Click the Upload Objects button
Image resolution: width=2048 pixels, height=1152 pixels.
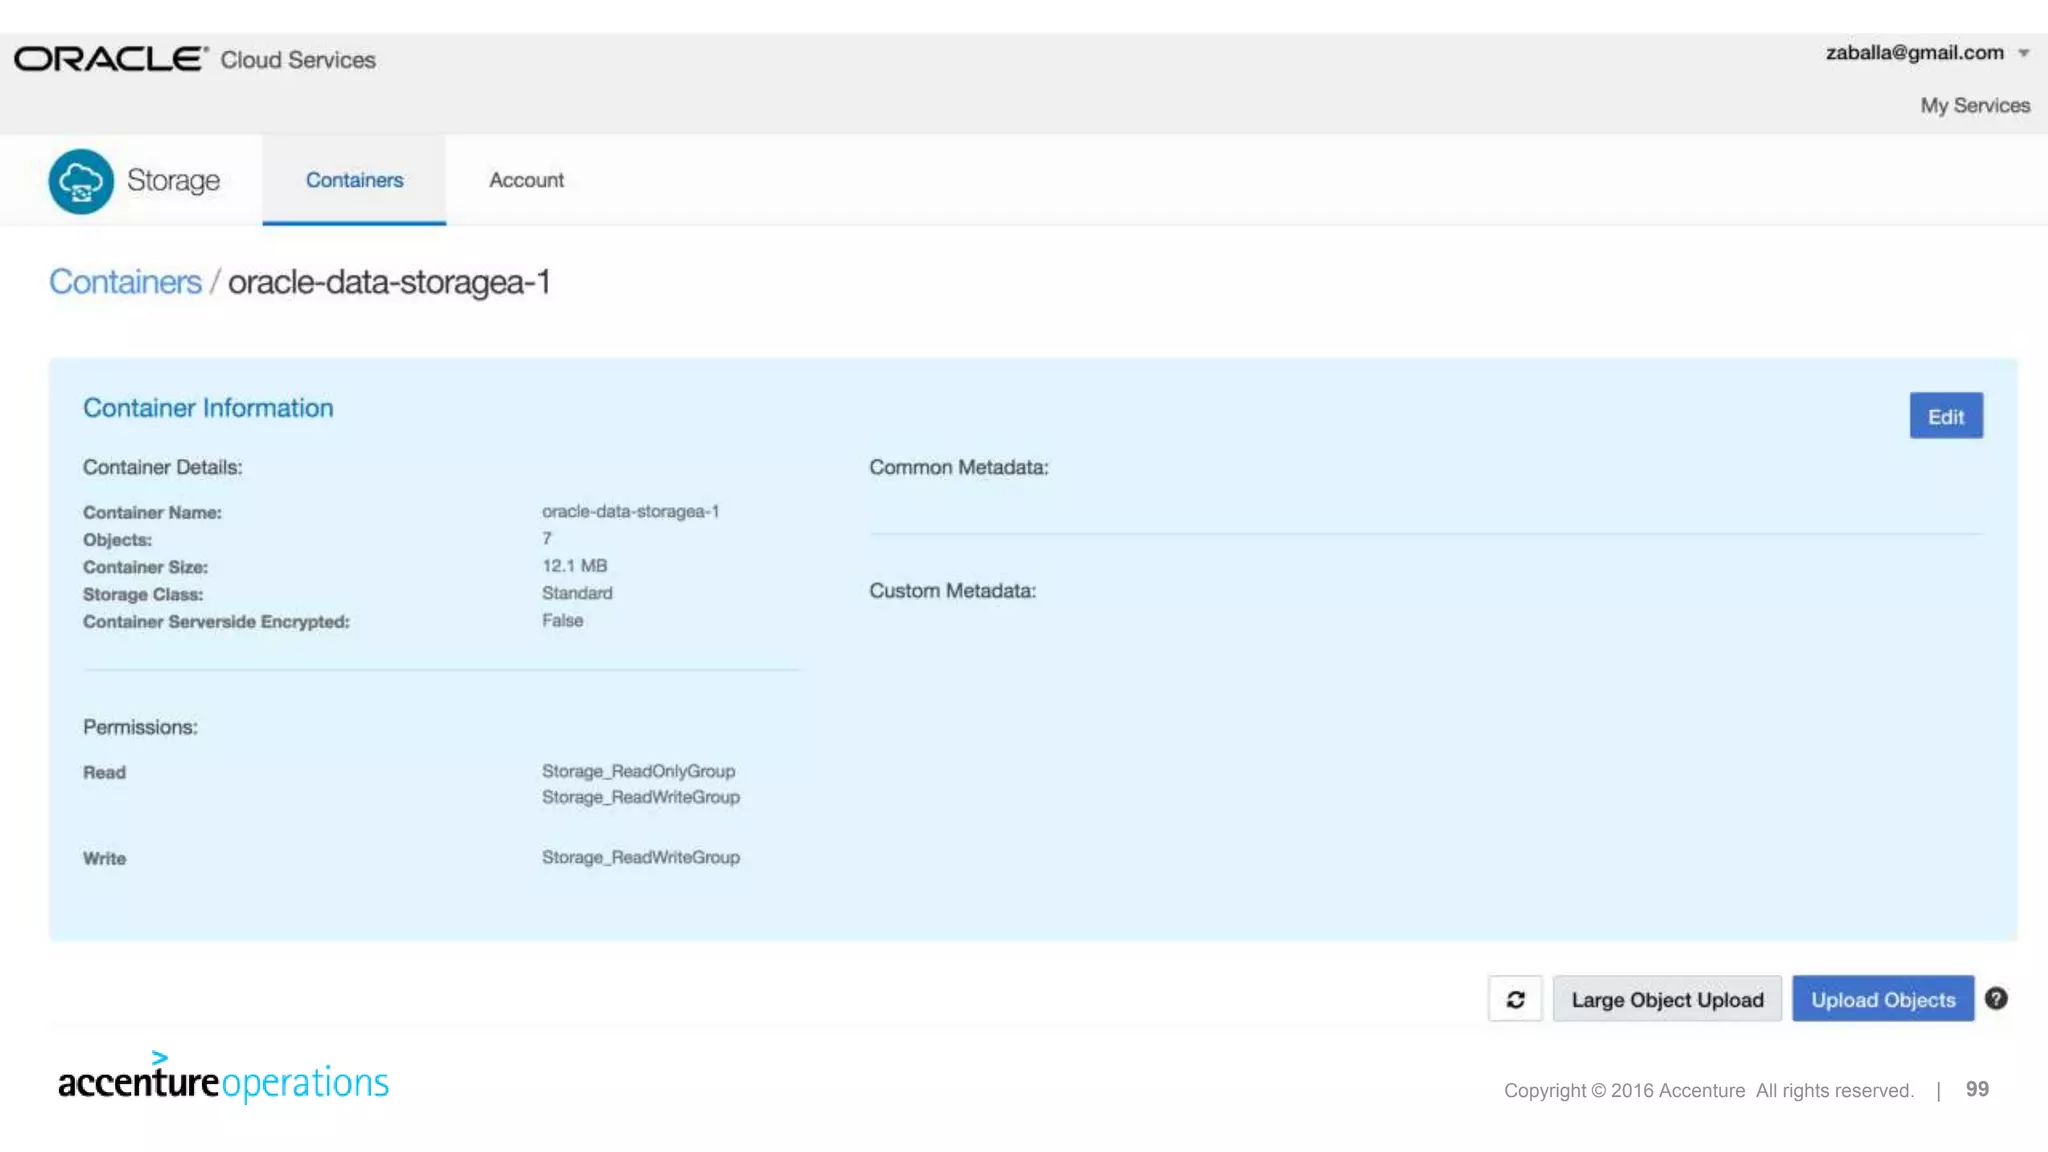click(1882, 999)
